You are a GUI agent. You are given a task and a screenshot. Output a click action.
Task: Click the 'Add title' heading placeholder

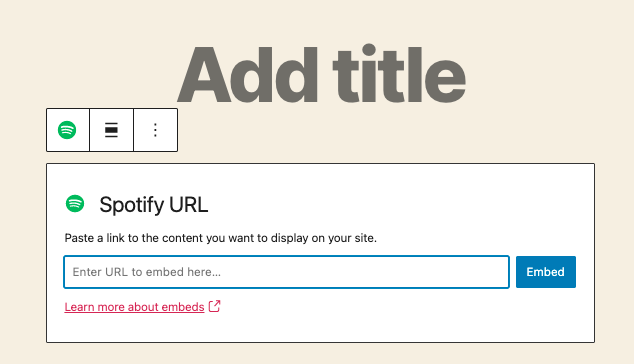(x=321, y=75)
